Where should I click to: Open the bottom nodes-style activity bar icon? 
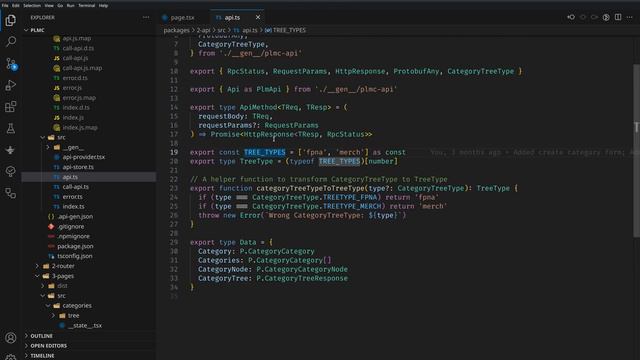tap(11, 193)
